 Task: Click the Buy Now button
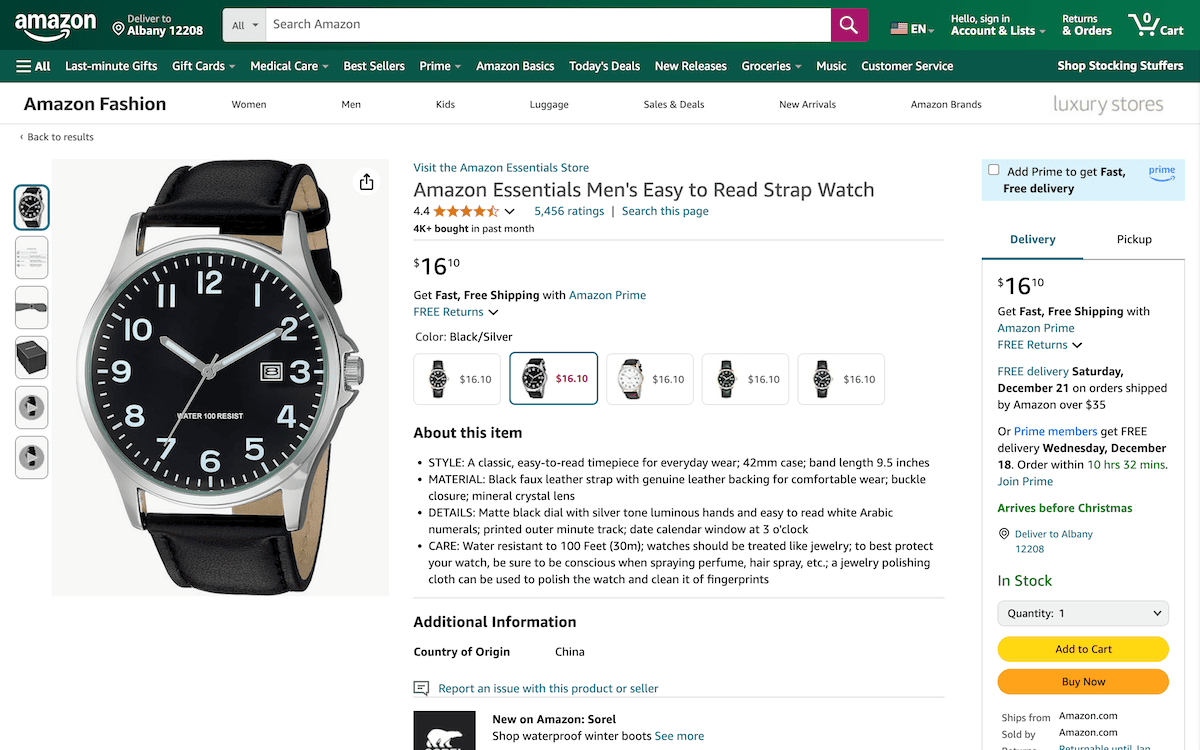[x=1083, y=681]
